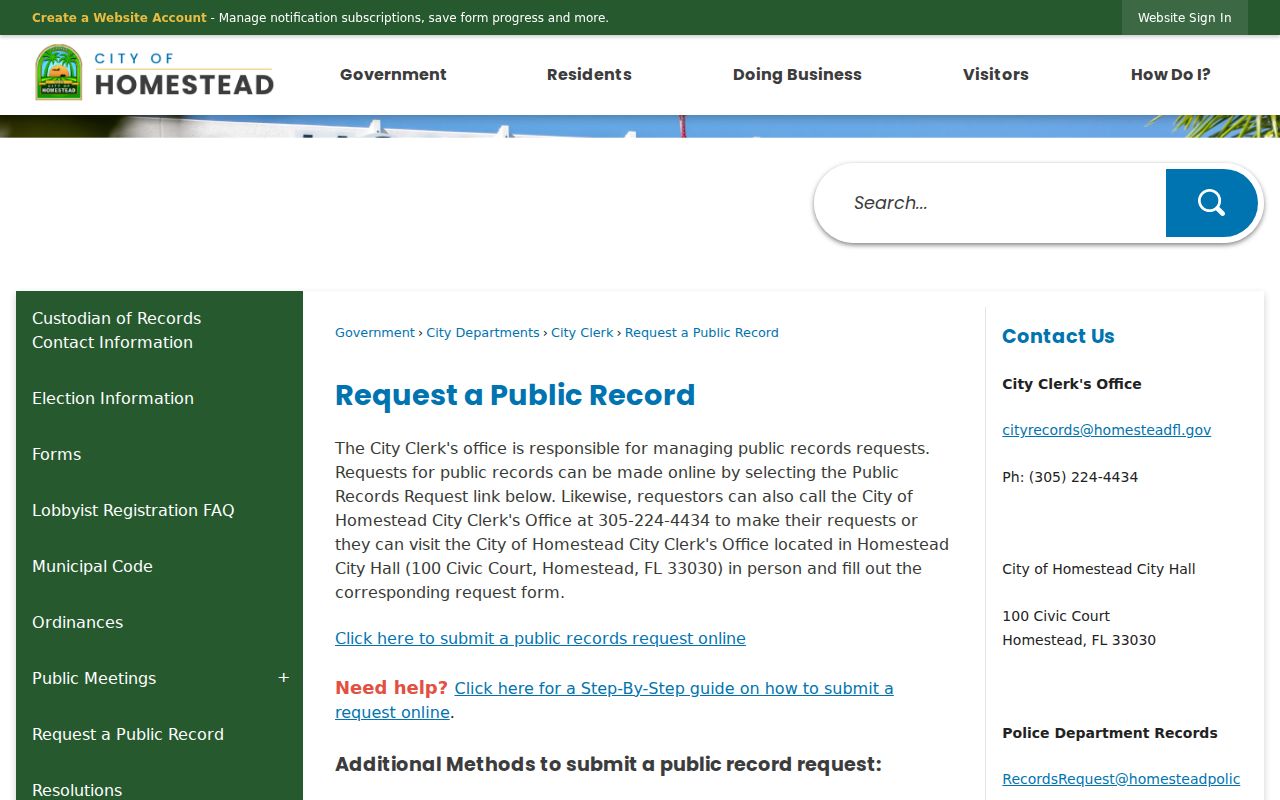Viewport: 1280px width, 800px height.
Task: Click Additional Methods to submit heading
Action: click(608, 765)
